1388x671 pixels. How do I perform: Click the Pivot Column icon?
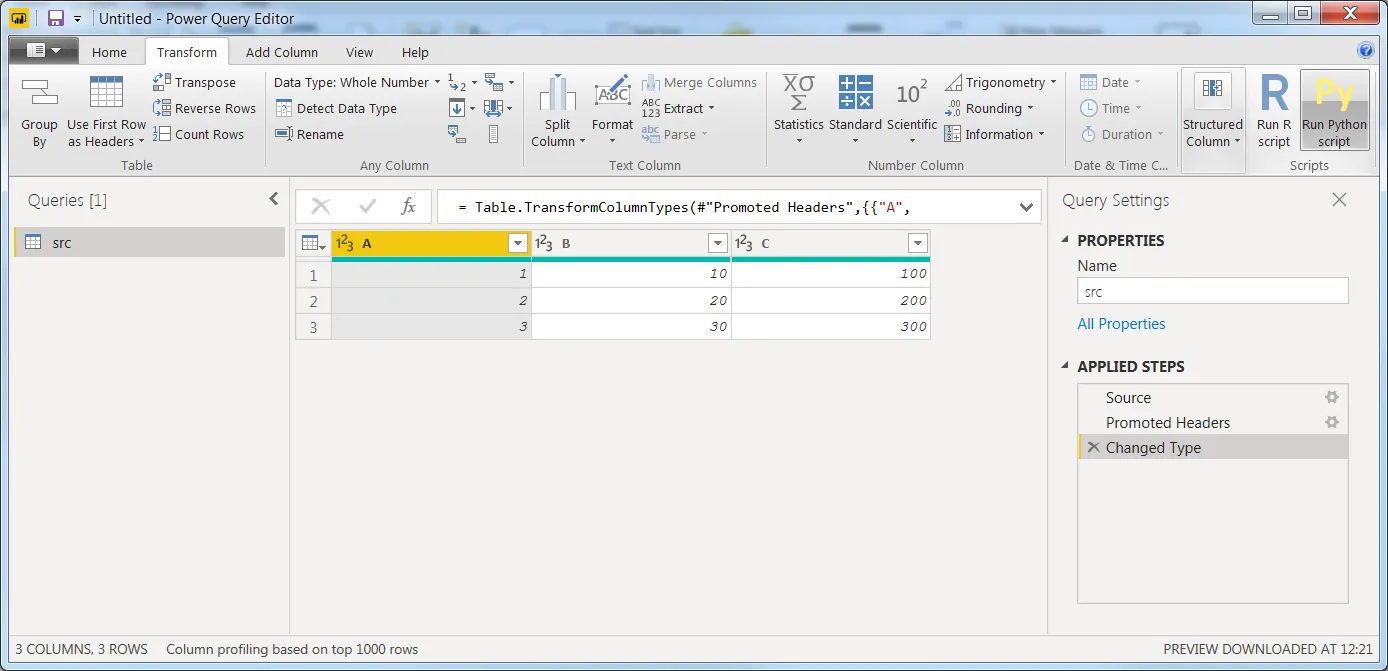point(457,134)
